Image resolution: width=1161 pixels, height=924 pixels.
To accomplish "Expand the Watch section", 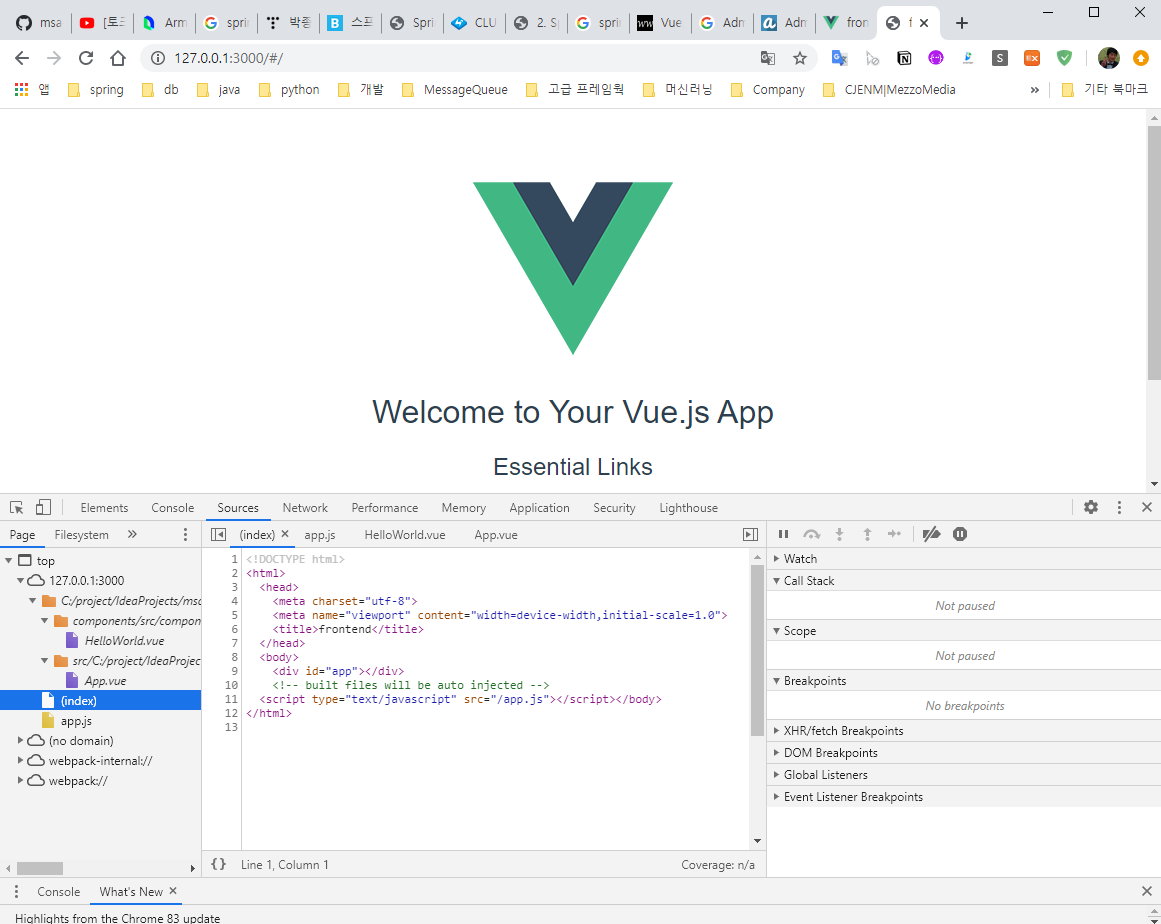I will [x=963, y=558].
